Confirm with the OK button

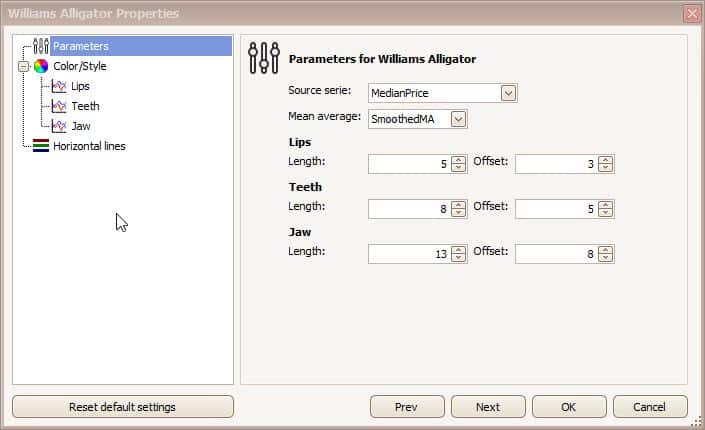click(569, 407)
